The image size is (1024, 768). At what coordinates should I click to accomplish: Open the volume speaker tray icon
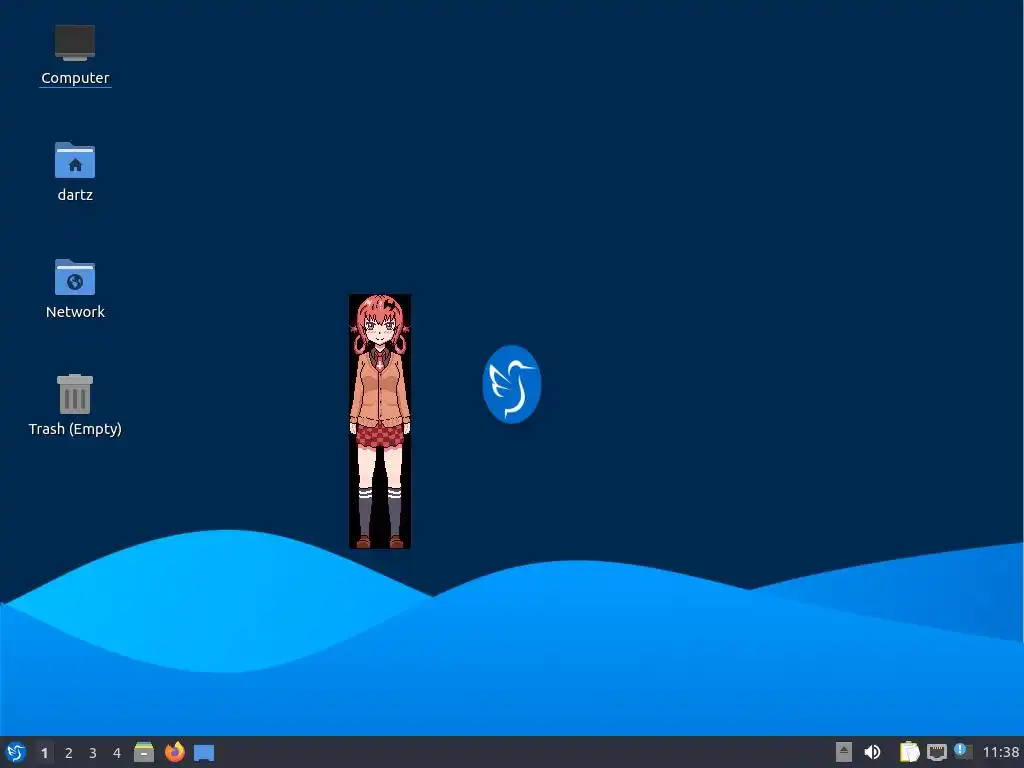pos(872,752)
